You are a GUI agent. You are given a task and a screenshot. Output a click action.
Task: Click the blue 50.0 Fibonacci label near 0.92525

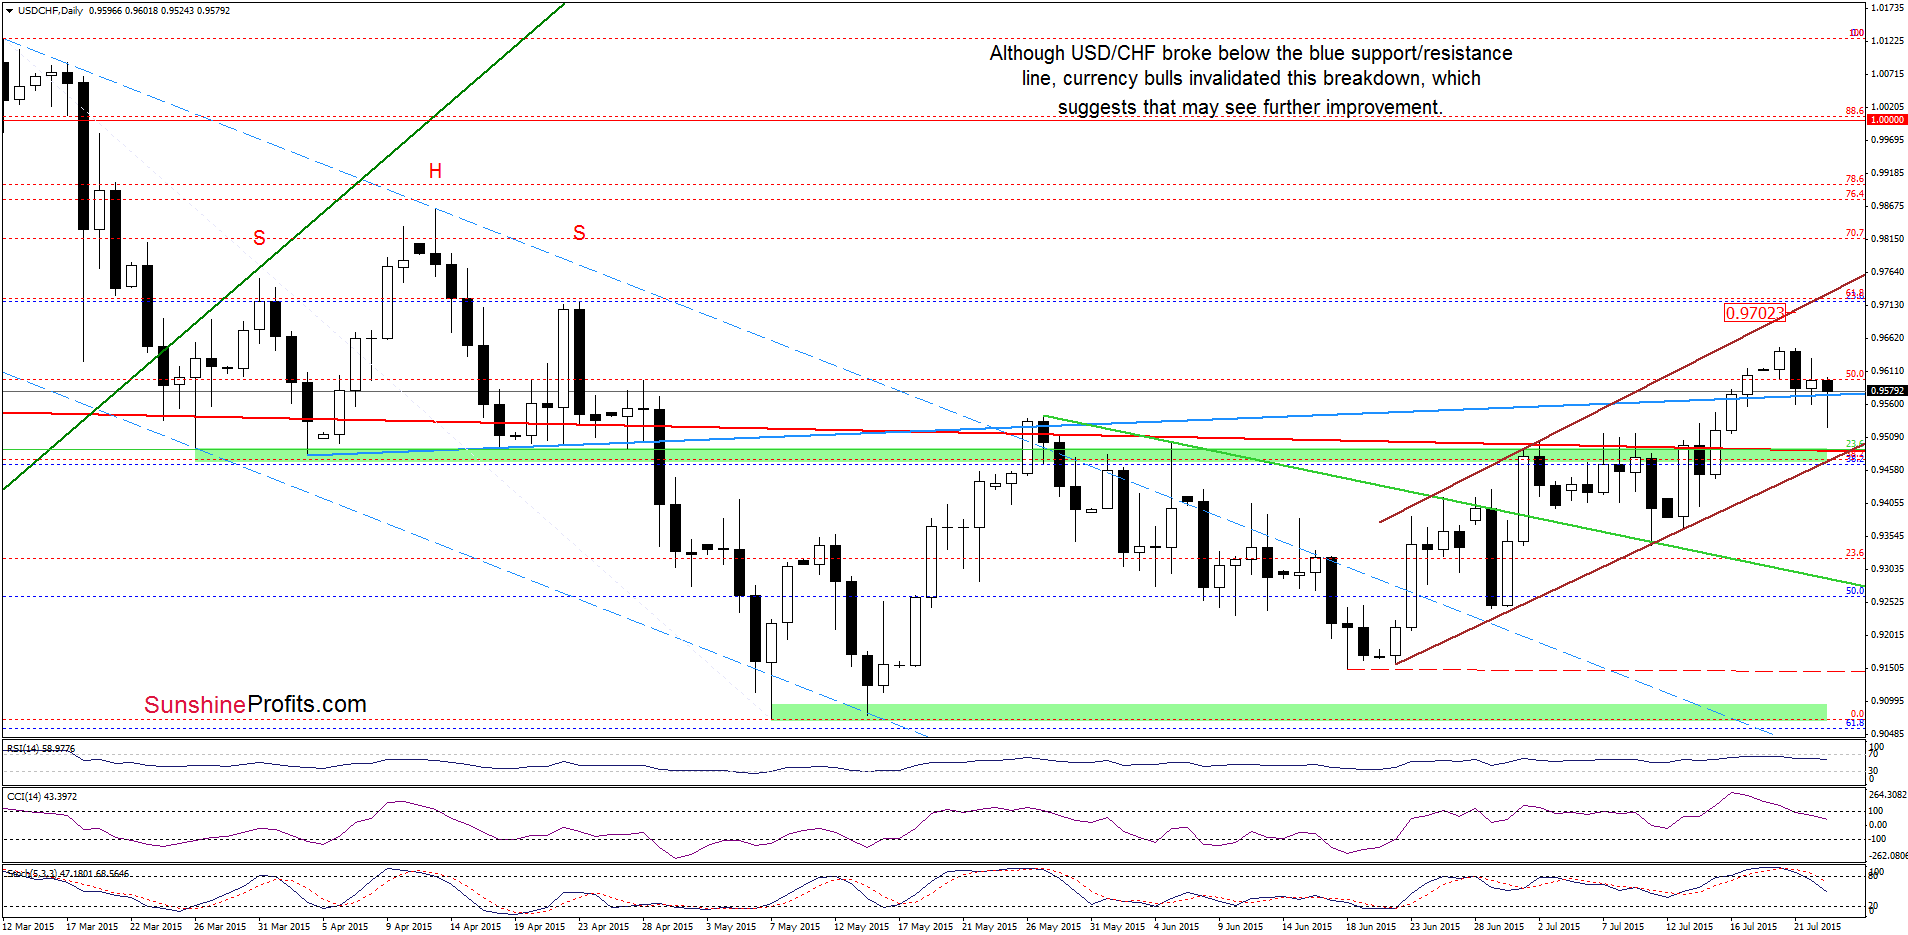1855,591
